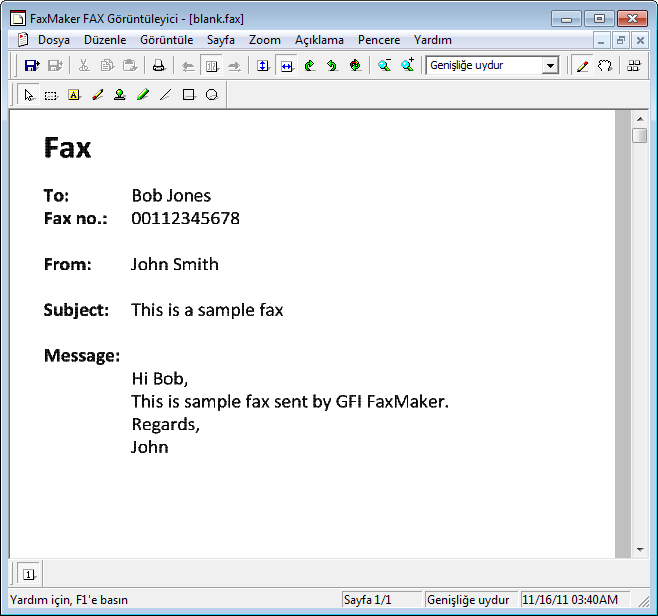Go to previous page arrow
658x616 pixels.
pyautogui.click(x=188, y=66)
